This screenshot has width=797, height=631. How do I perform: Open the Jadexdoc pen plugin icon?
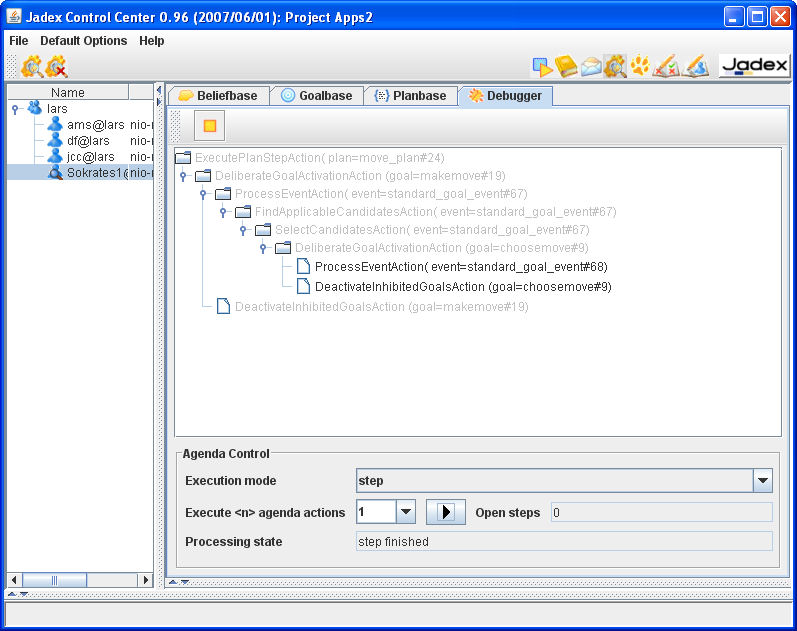[696, 67]
